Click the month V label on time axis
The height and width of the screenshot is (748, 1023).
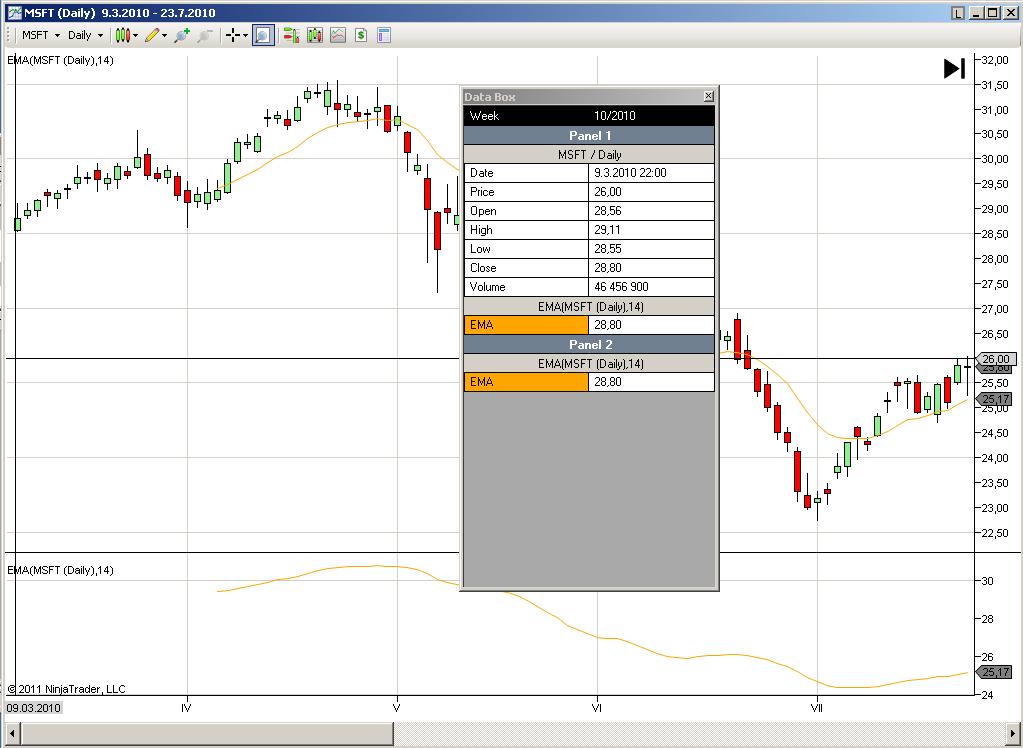[396, 708]
